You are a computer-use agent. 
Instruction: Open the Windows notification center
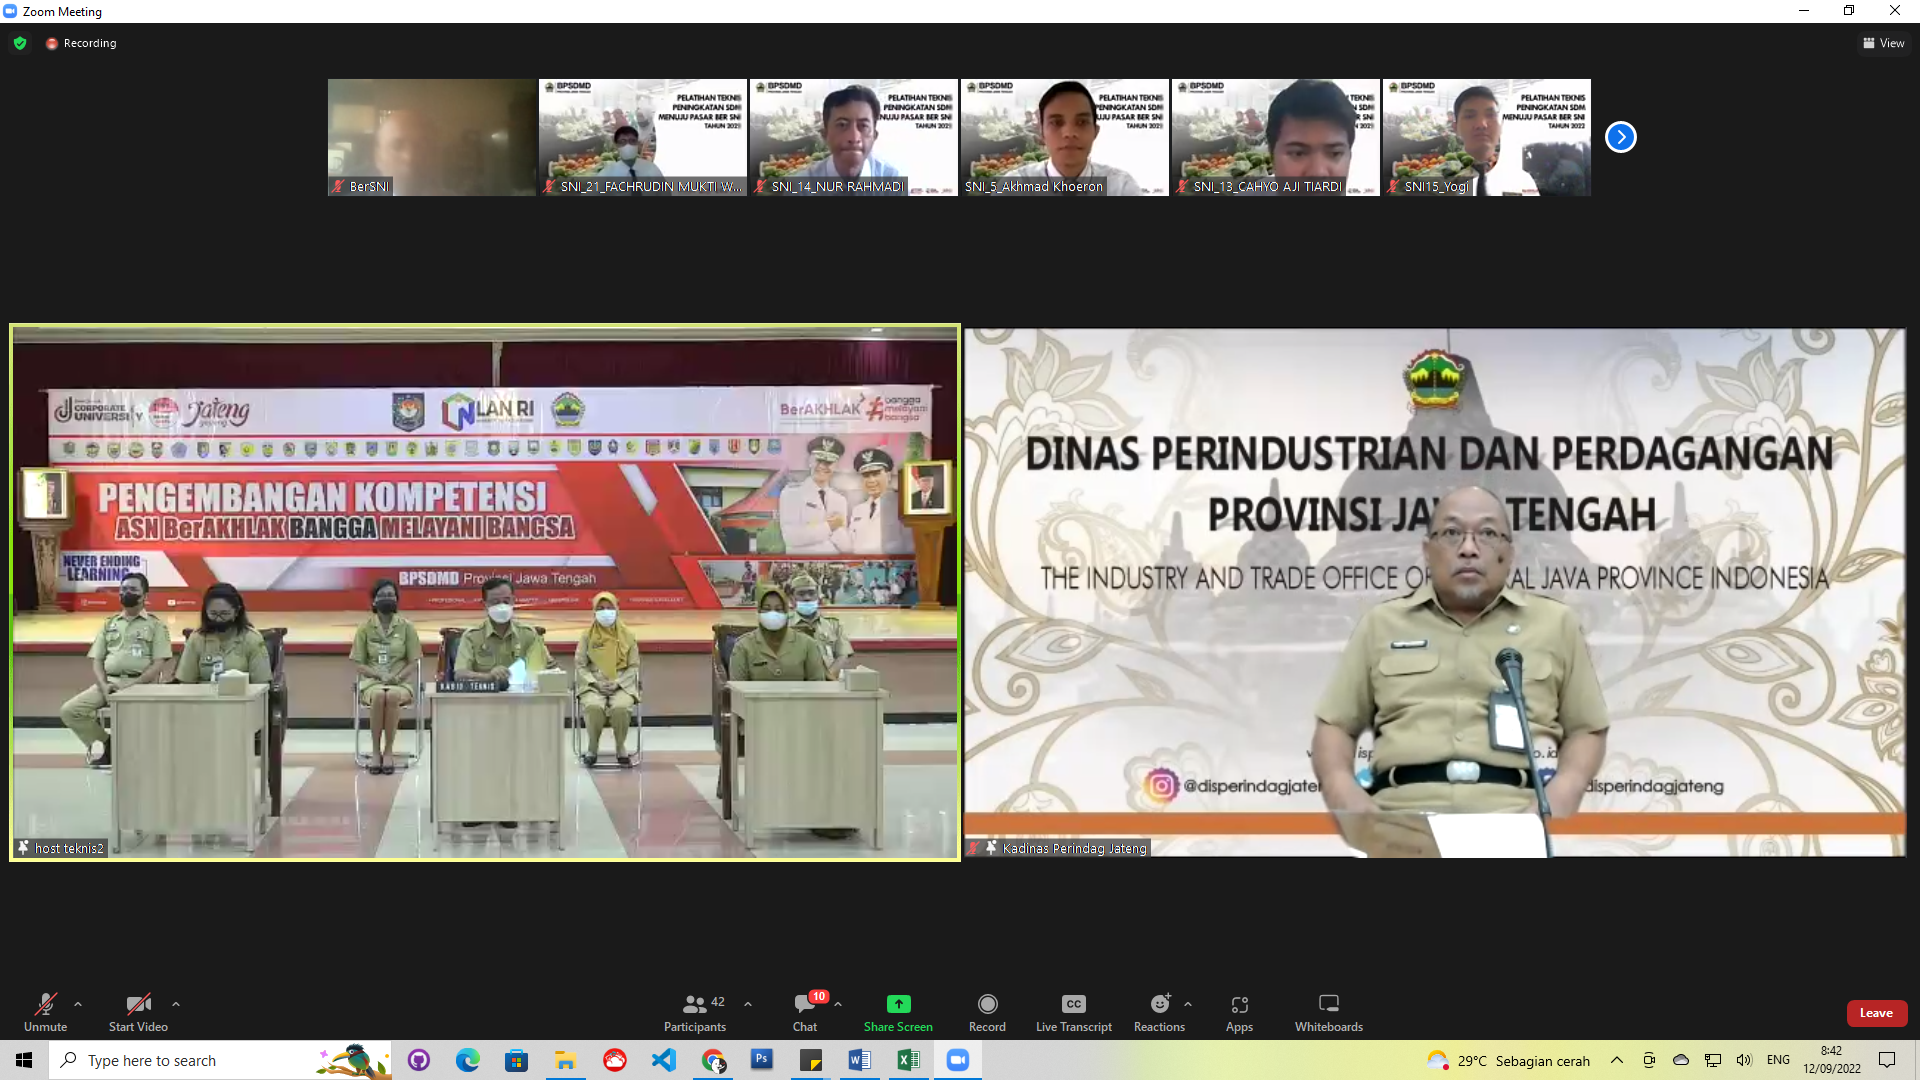pyautogui.click(x=1887, y=1060)
